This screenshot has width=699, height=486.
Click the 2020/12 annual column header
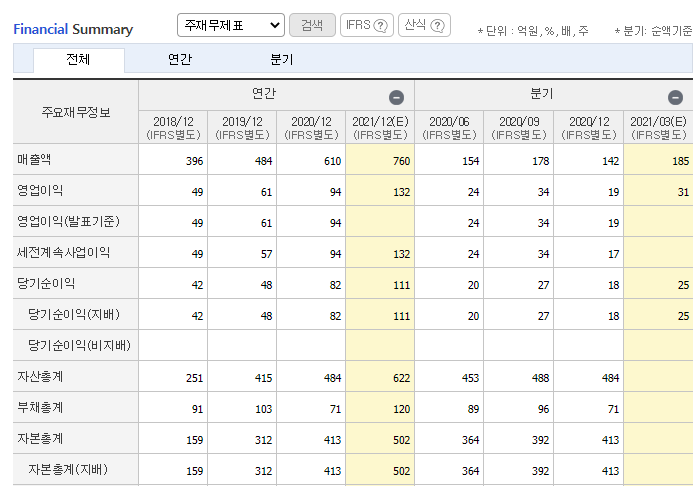click(x=312, y=128)
